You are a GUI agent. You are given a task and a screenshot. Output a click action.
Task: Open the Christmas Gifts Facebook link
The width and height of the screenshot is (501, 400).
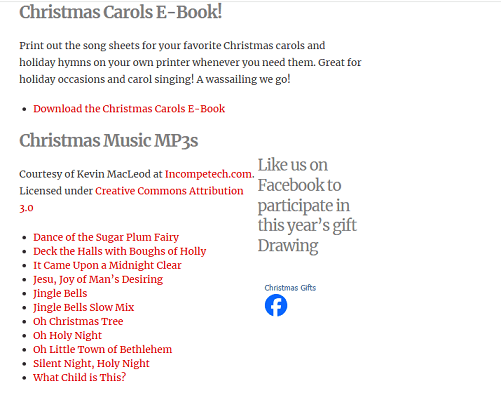coord(290,288)
